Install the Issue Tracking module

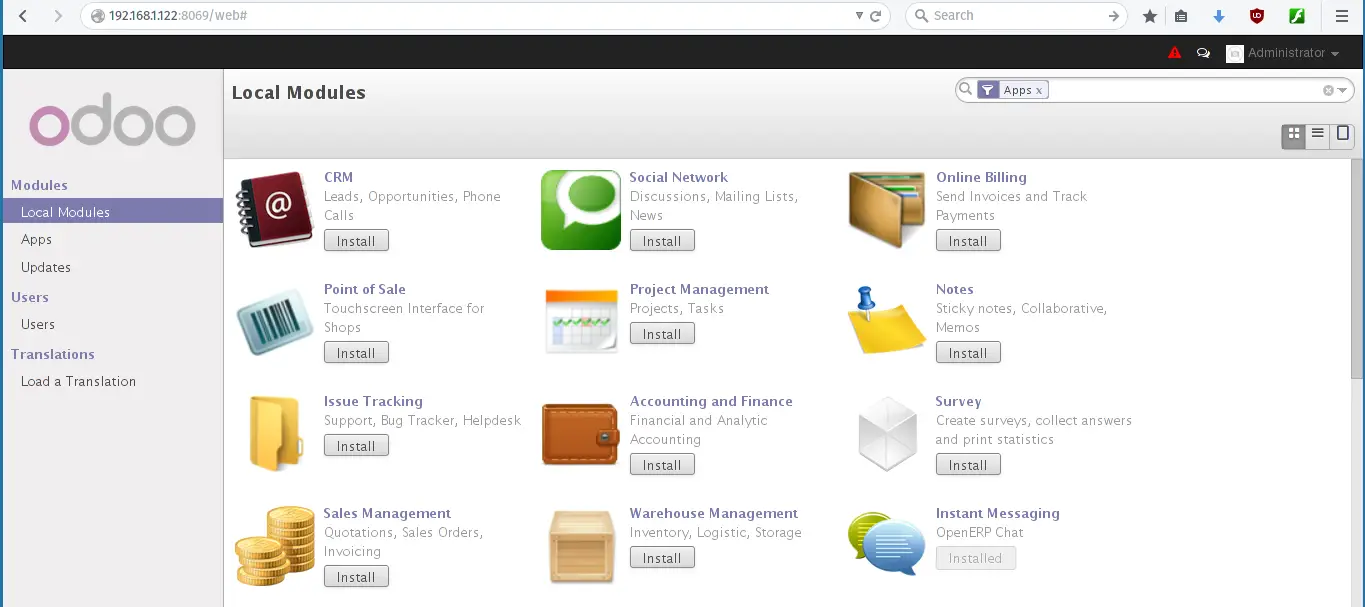[x=356, y=446]
